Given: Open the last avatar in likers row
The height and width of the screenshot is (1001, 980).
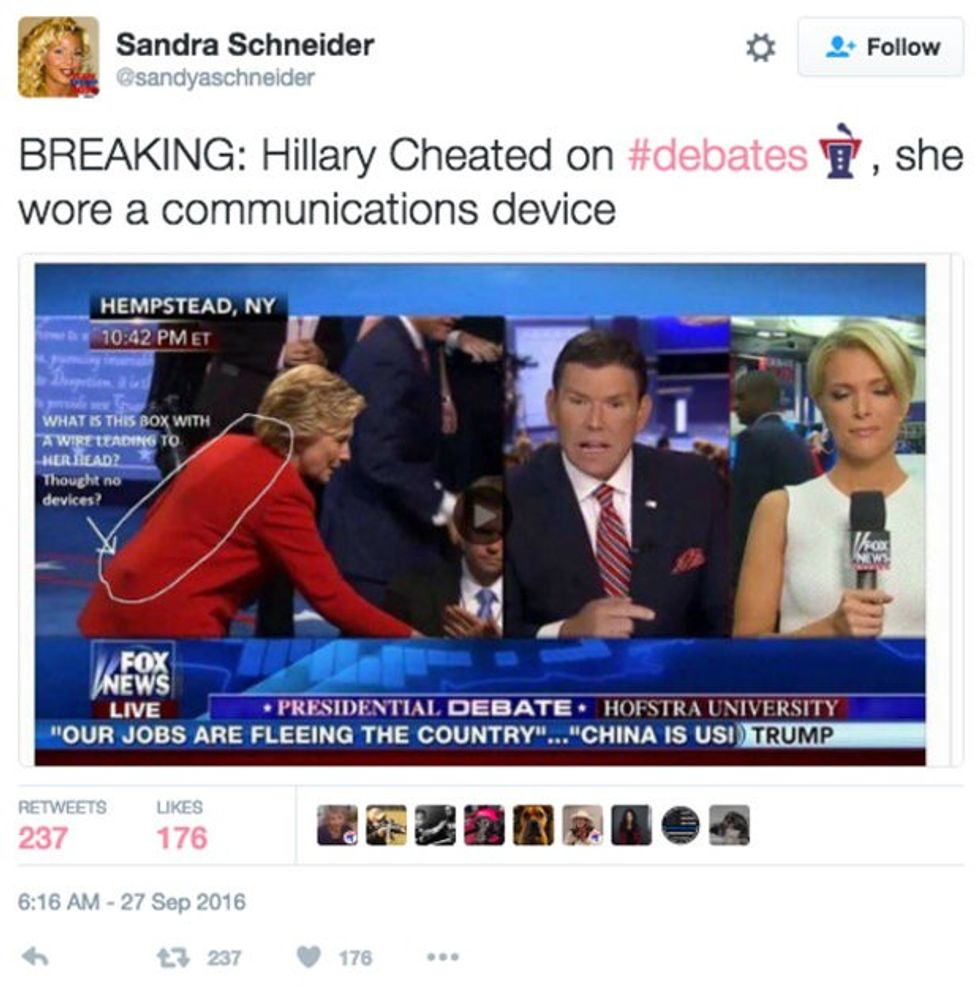Looking at the screenshot, I should (729, 825).
